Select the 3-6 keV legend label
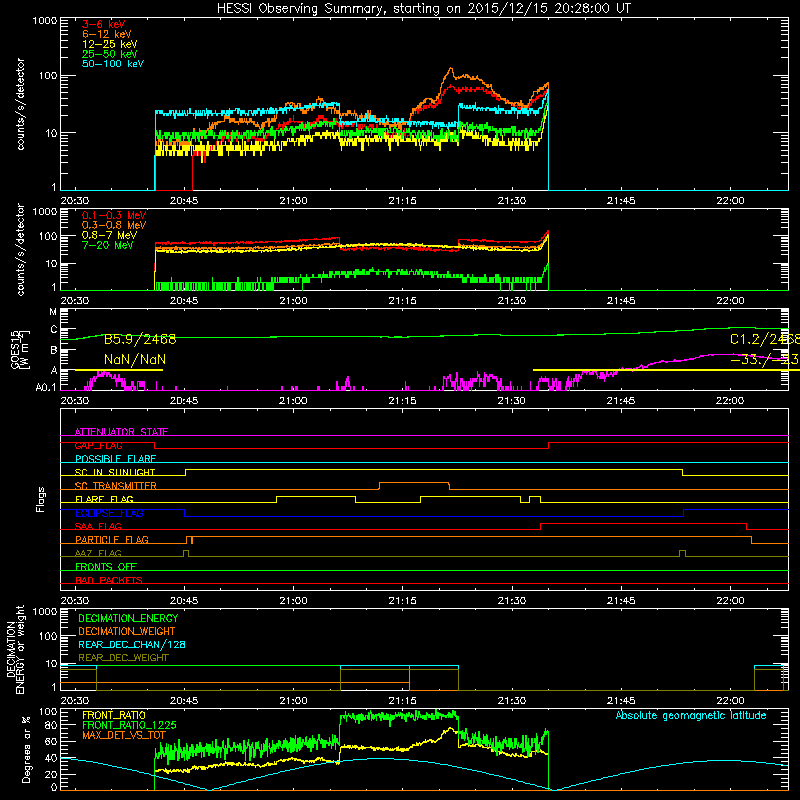Viewport: 800px width, 800px height. 104,24
